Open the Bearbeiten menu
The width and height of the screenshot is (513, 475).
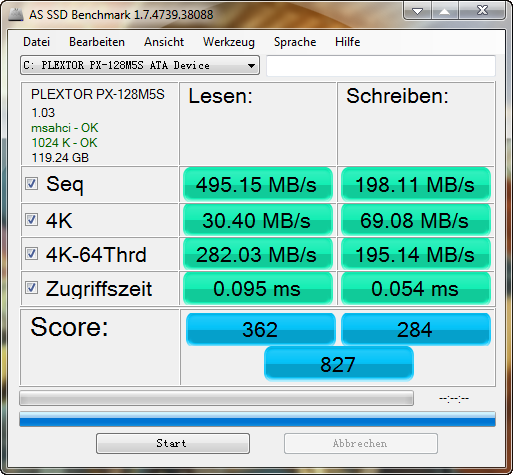pyautogui.click(x=97, y=42)
